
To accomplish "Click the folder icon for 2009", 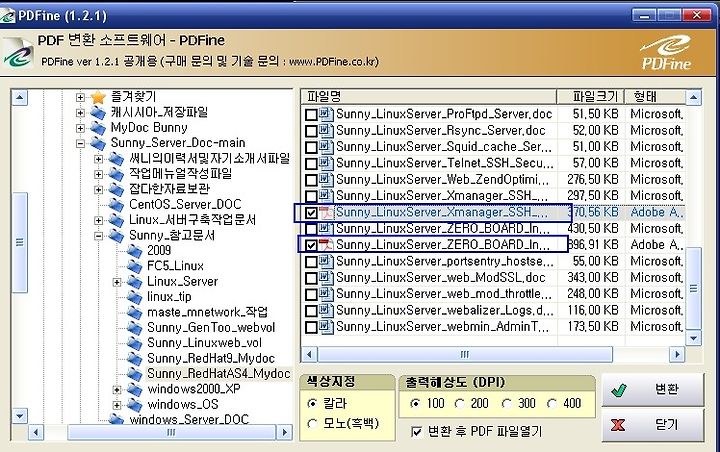I will click(x=135, y=251).
